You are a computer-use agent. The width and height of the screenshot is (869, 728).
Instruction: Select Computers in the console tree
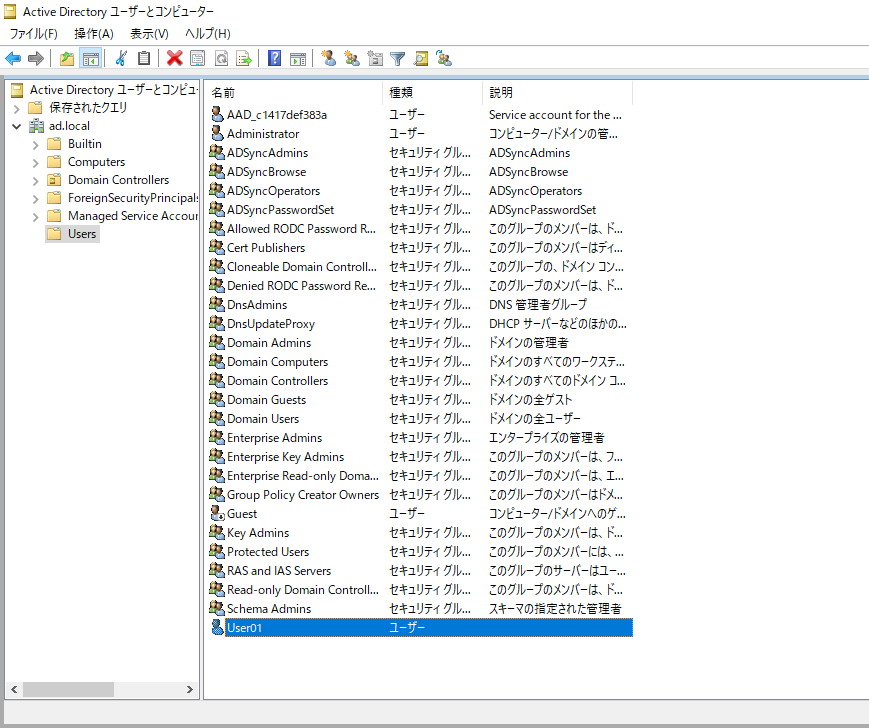(96, 162)
